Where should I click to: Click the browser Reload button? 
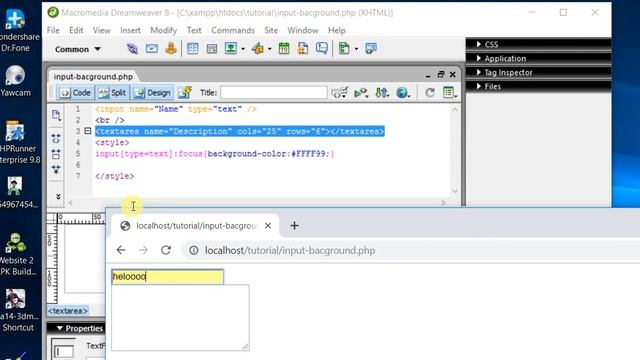[166, 250]
